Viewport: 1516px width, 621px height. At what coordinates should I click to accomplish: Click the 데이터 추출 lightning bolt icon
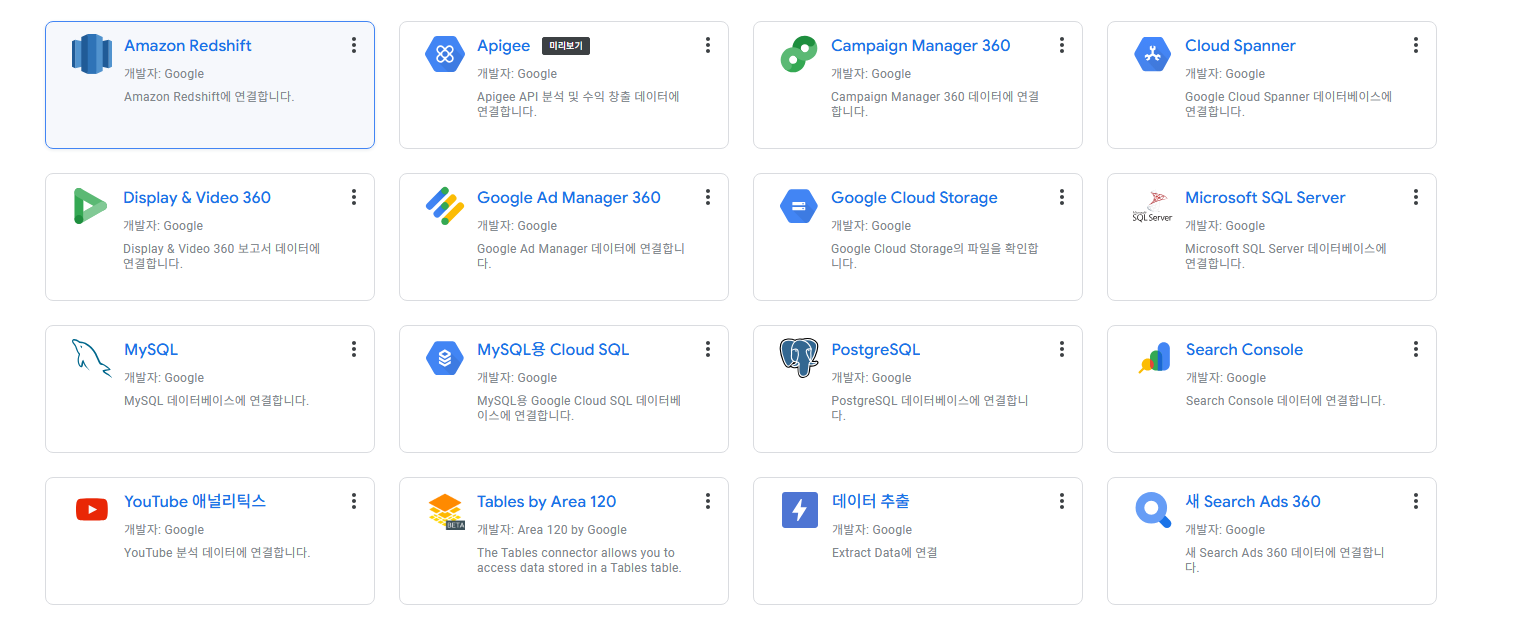(x=799, y=510)
